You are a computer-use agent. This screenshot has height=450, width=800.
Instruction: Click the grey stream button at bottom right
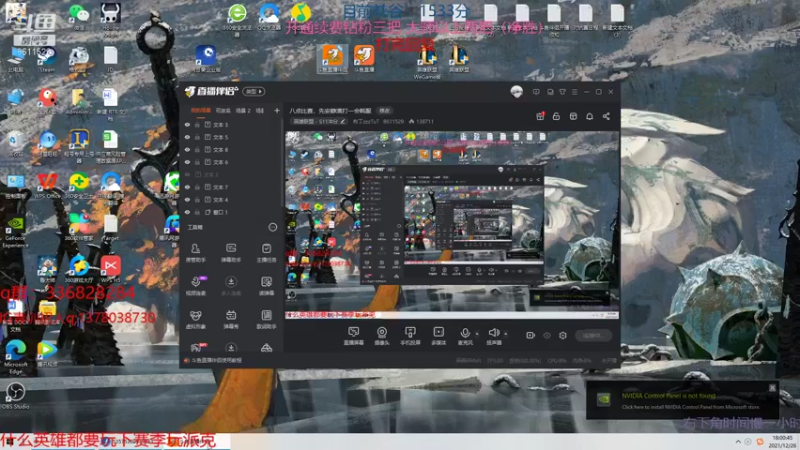(x=593, y=335)
